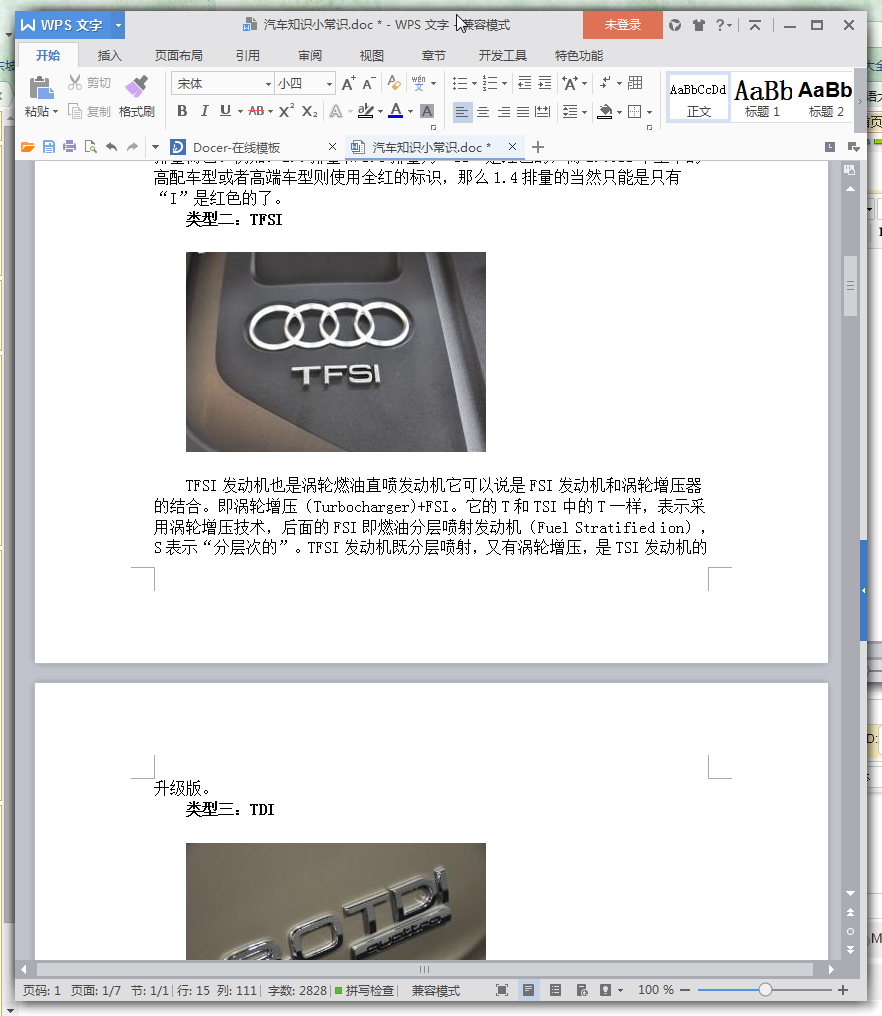Switch to the 审阅 ribbon tab

(310, 56)
